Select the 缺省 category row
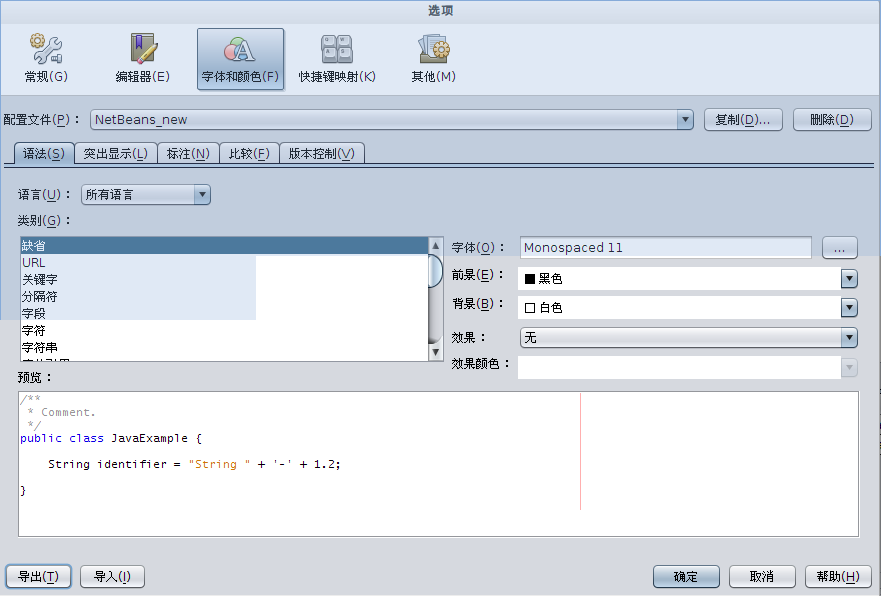Viewport: 881px width, 596px height. (x=224, y=245)
